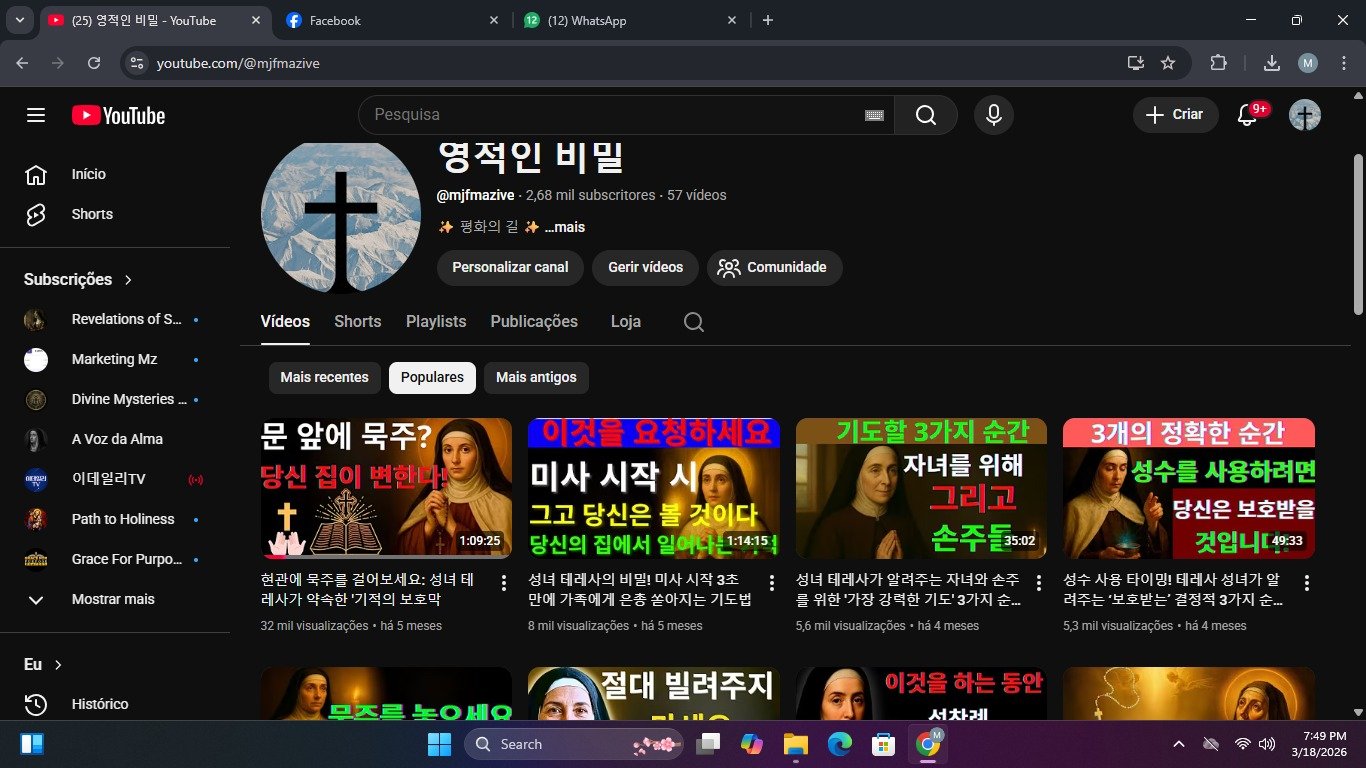Select the Populares filter chip

[x=432, y=377]
